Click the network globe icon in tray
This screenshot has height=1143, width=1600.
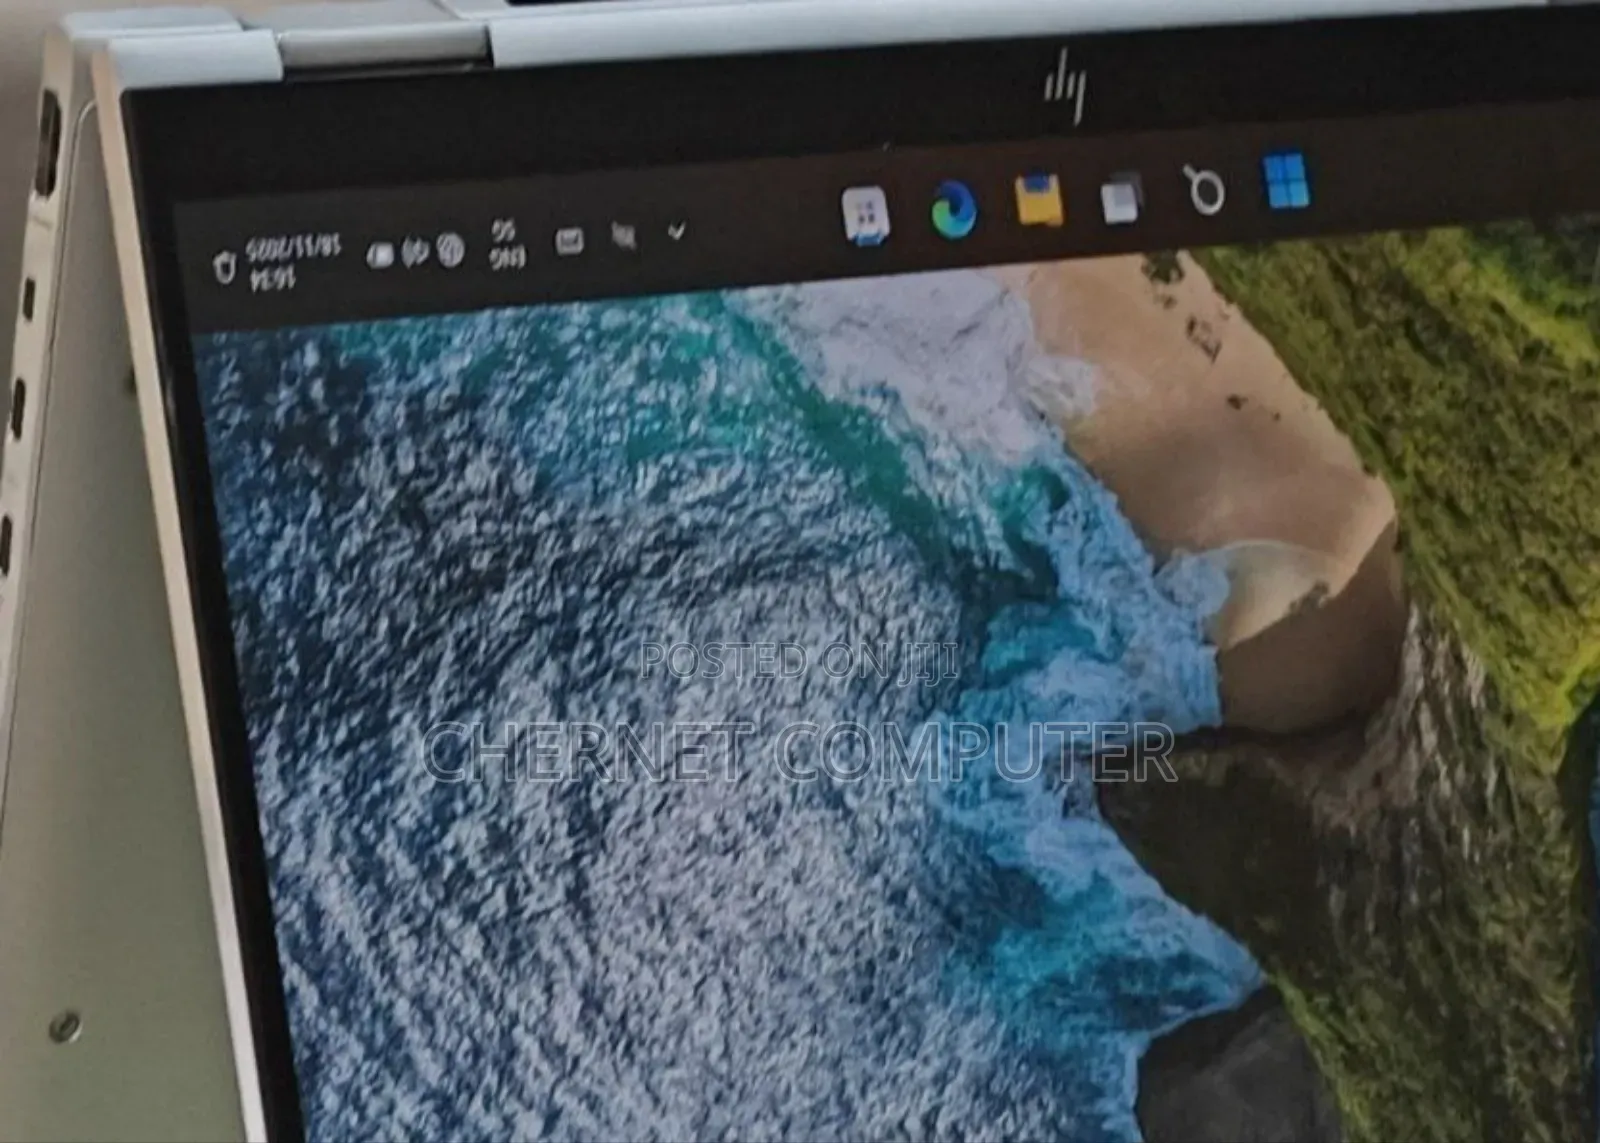click(x=451, y=250)
